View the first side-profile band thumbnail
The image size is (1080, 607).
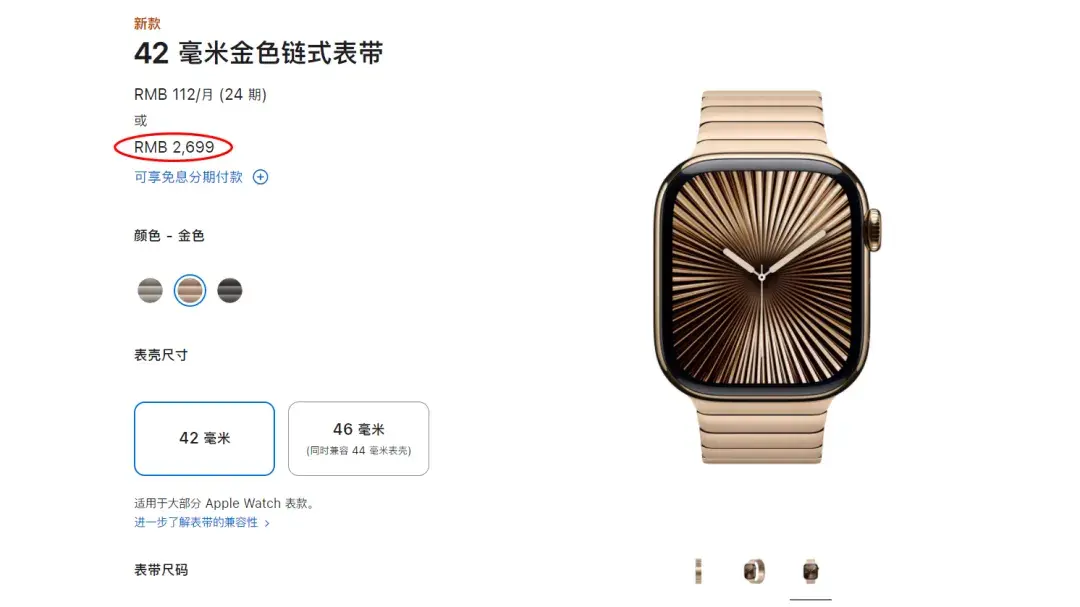click(698, 571)
